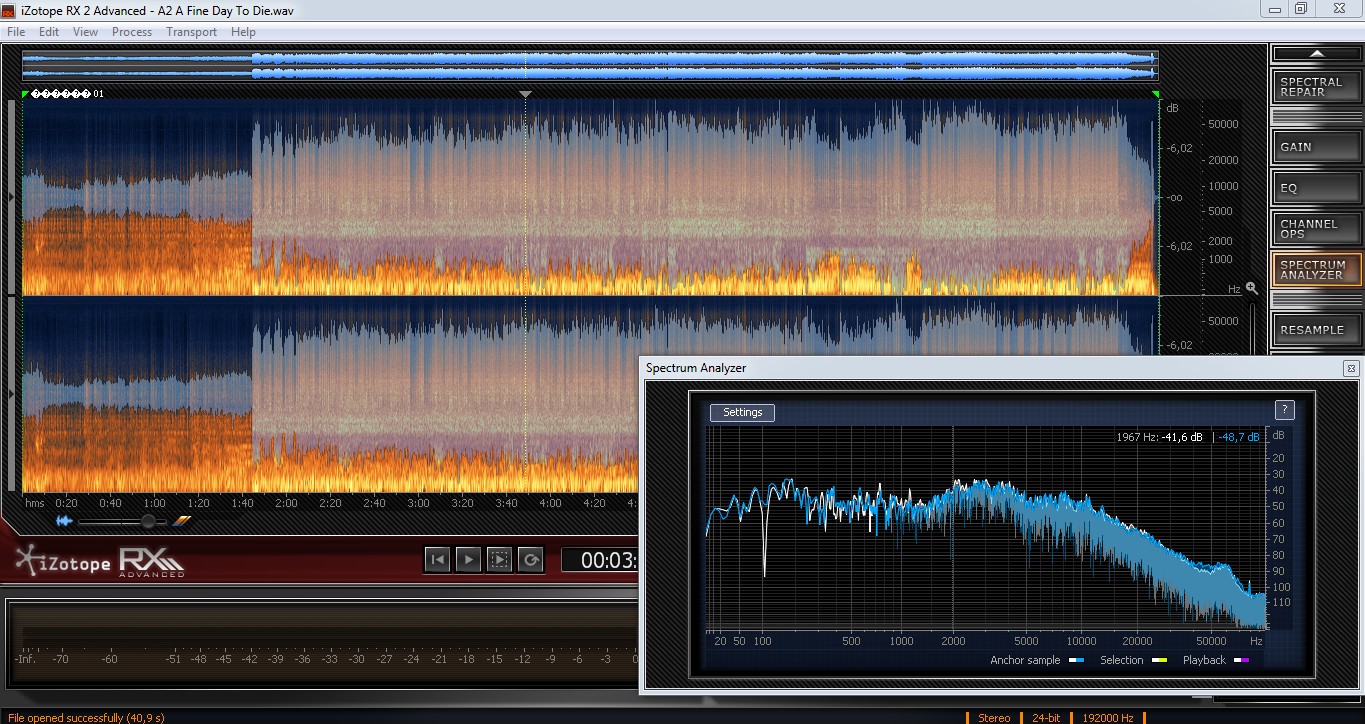The height and width of the screenshot is (724, 1365).
Task: Click the frequency zoom magnifier icon
Action: pos(1250,287)
